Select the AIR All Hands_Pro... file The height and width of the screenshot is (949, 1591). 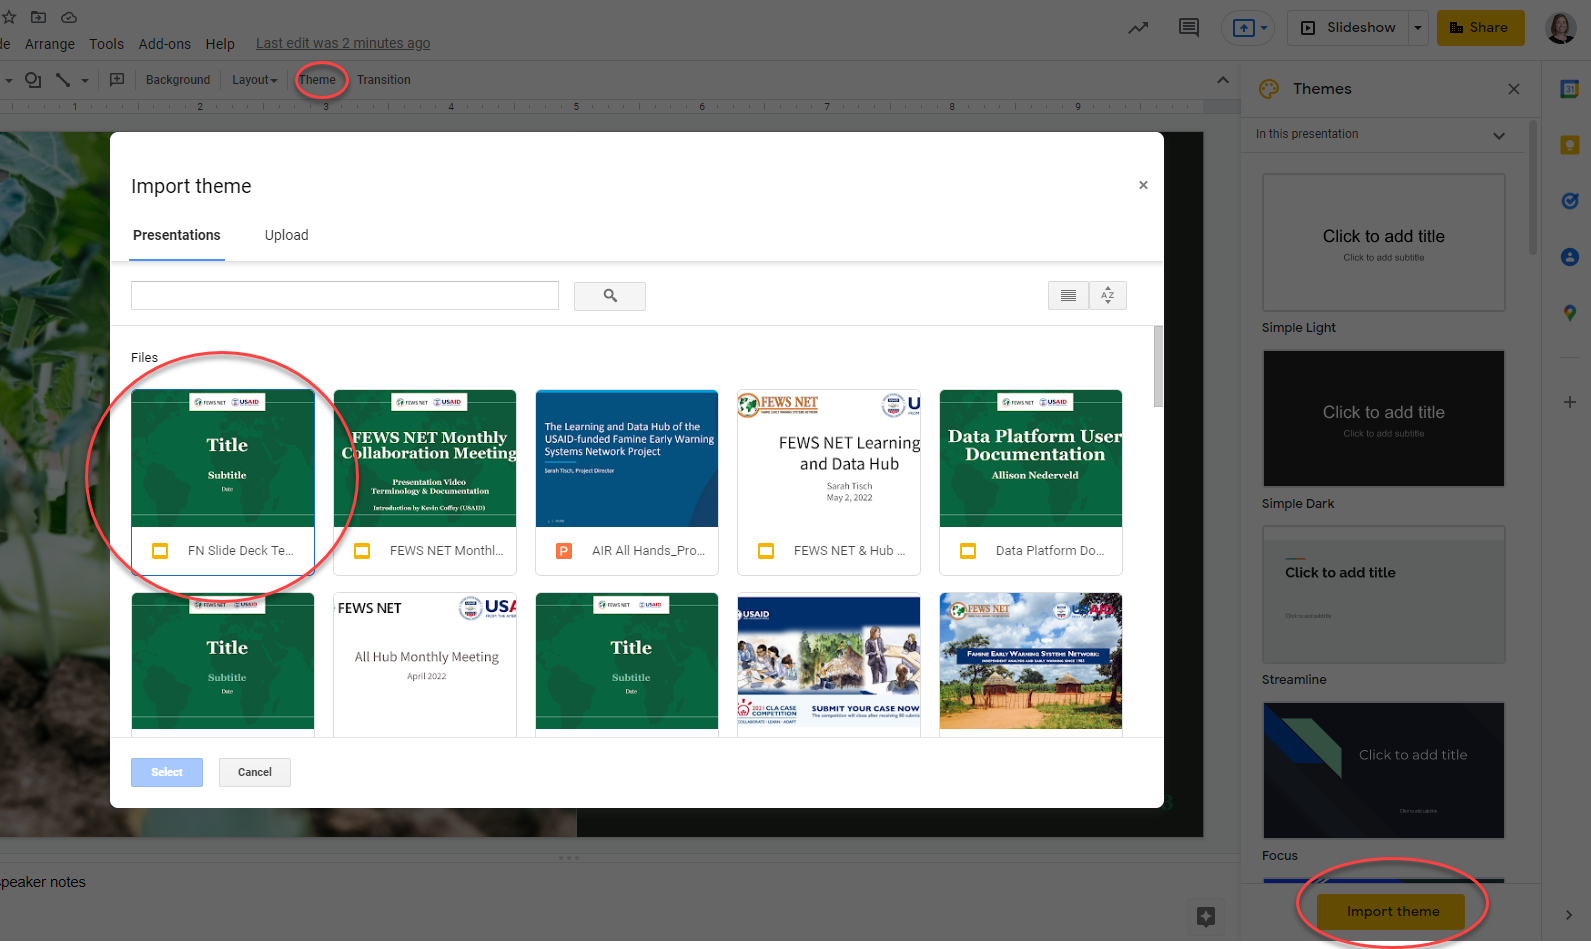point(627,482)
